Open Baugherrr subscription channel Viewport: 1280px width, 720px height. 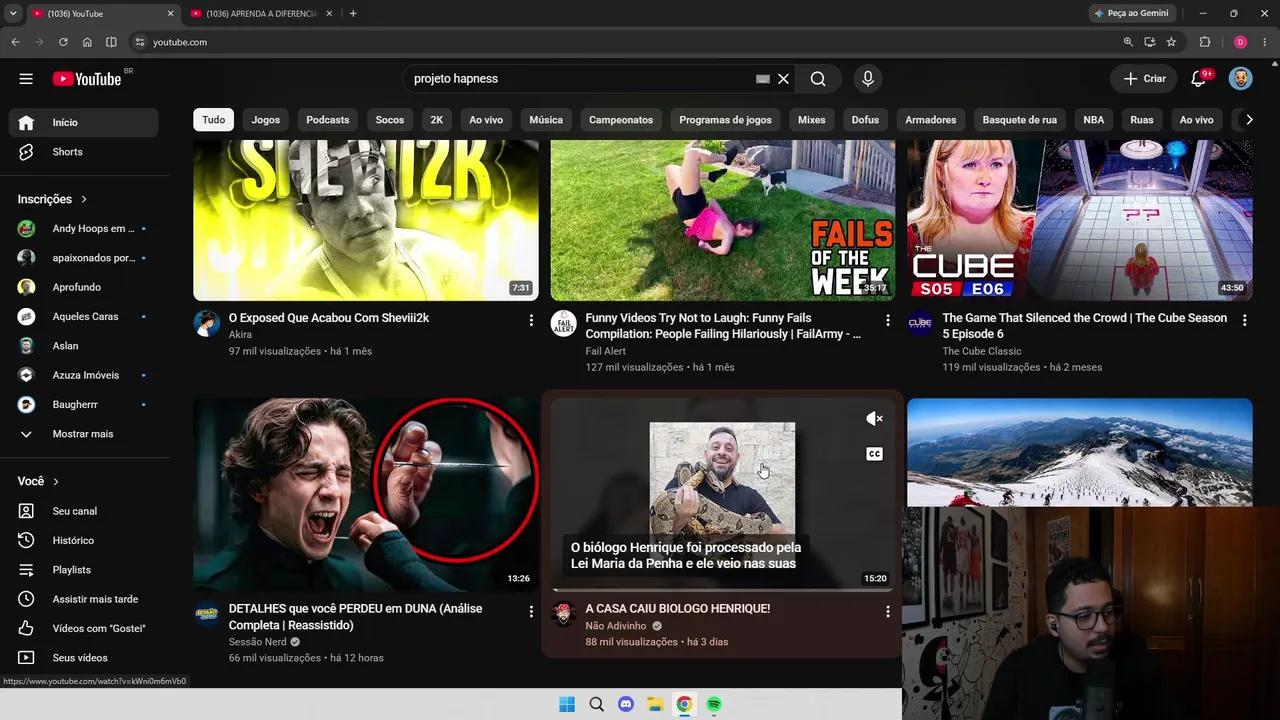pyautogui.click(x=84, y=405)
